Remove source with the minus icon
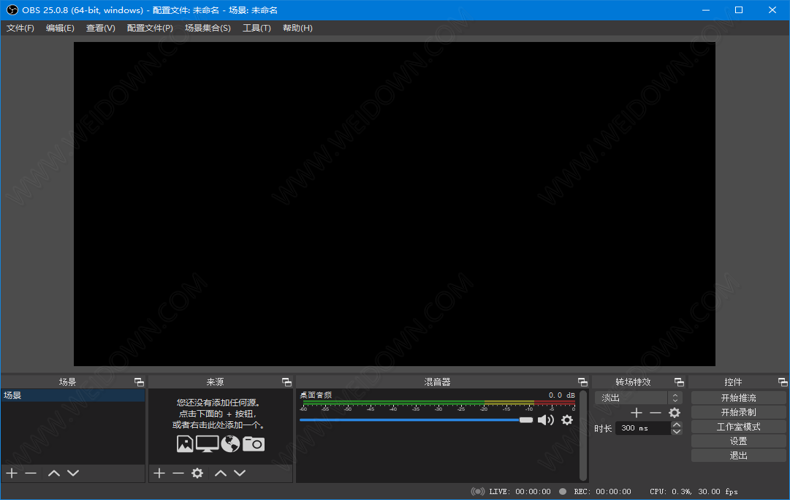 click(178, 473)
